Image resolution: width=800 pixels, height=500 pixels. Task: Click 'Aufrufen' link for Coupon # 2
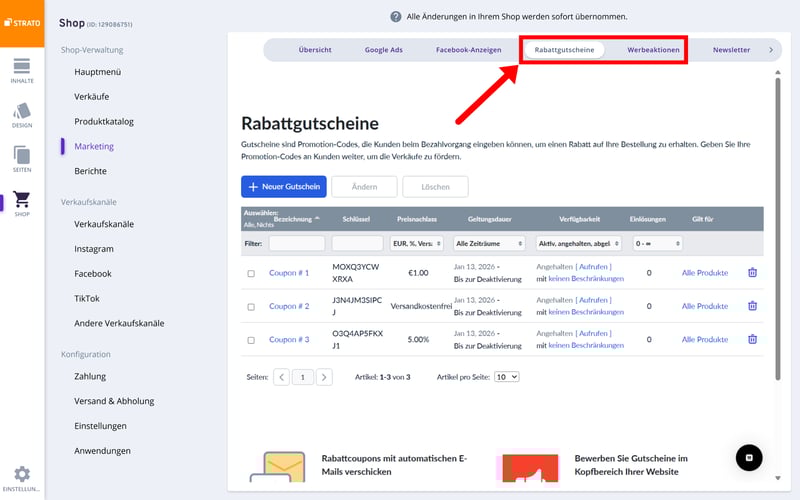594,300
